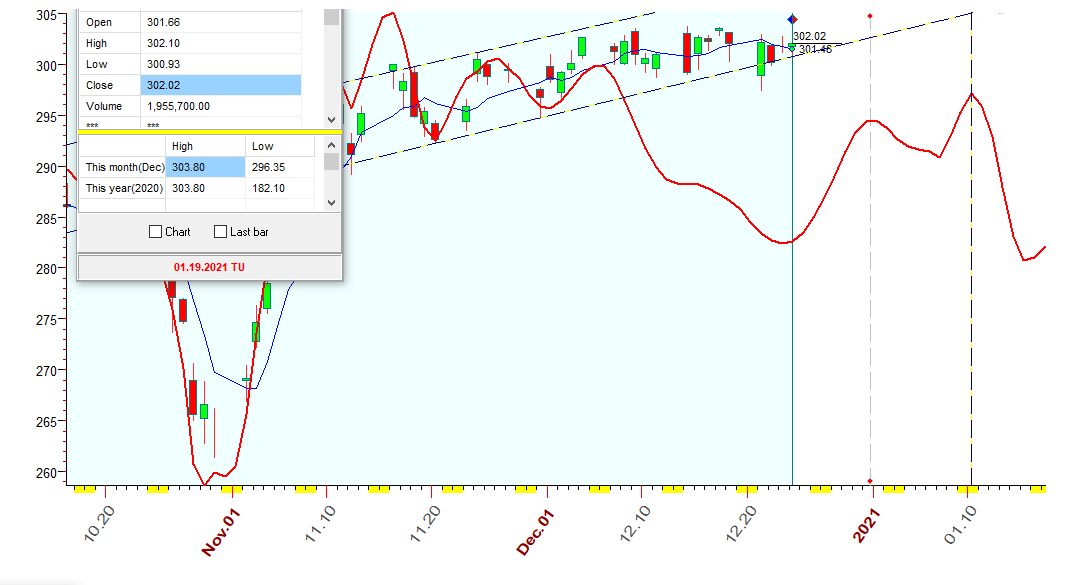Viewport: 1071px width, 585px height.
Task: Select the Volume value 1,955,700.00 cell
Action: tap(220, 107)
